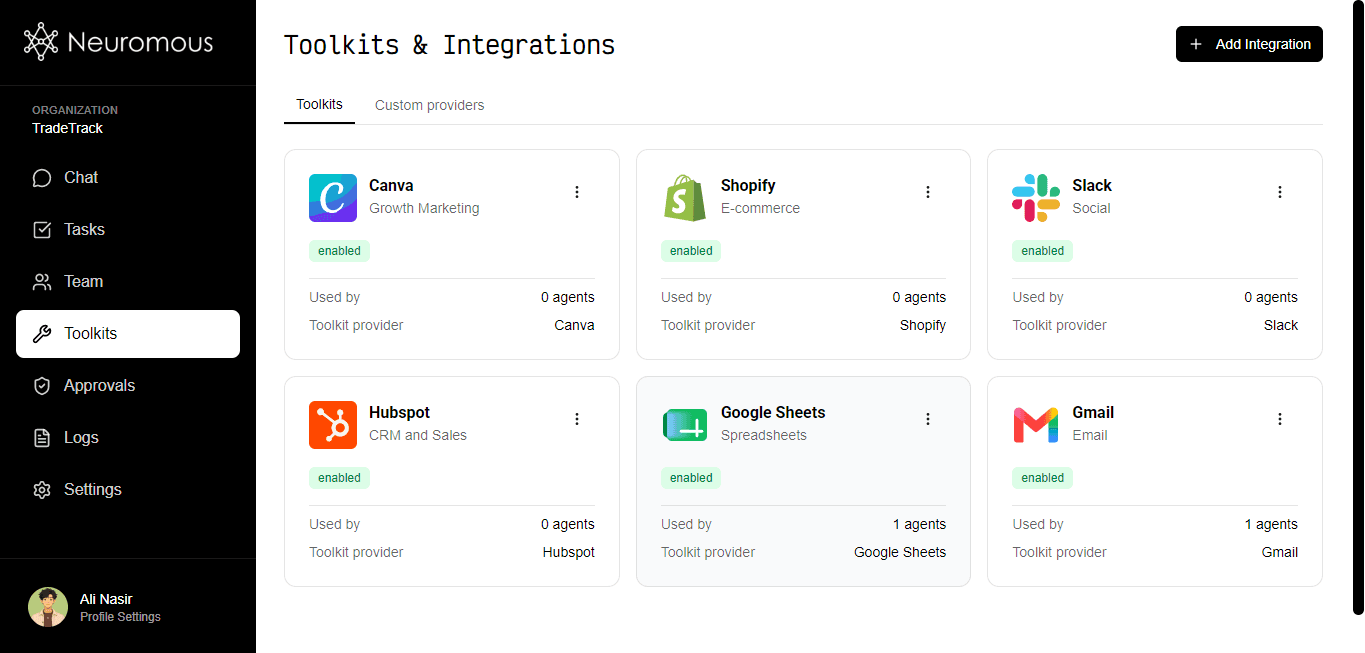The height and width of the screenshot is (653, 1365).
Task: Open Settings in the sidebar
Action: pyautogui.click(x=128, y=490)
